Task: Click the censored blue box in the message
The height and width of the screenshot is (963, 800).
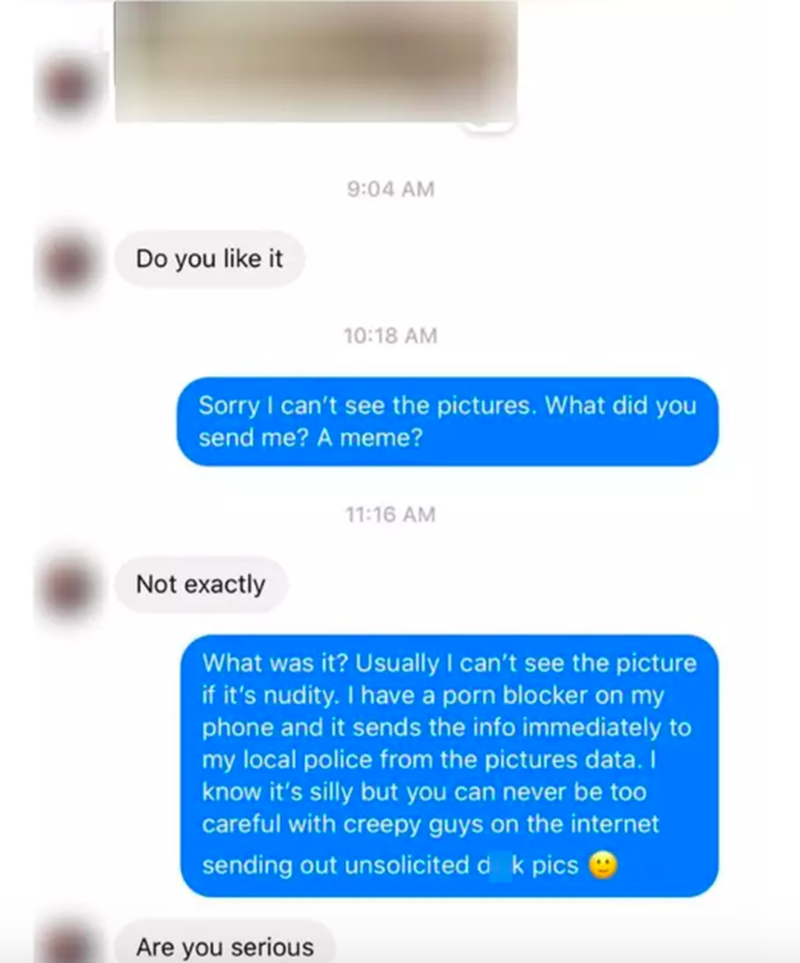Action: pyautogui.click(x=500, y=865)
